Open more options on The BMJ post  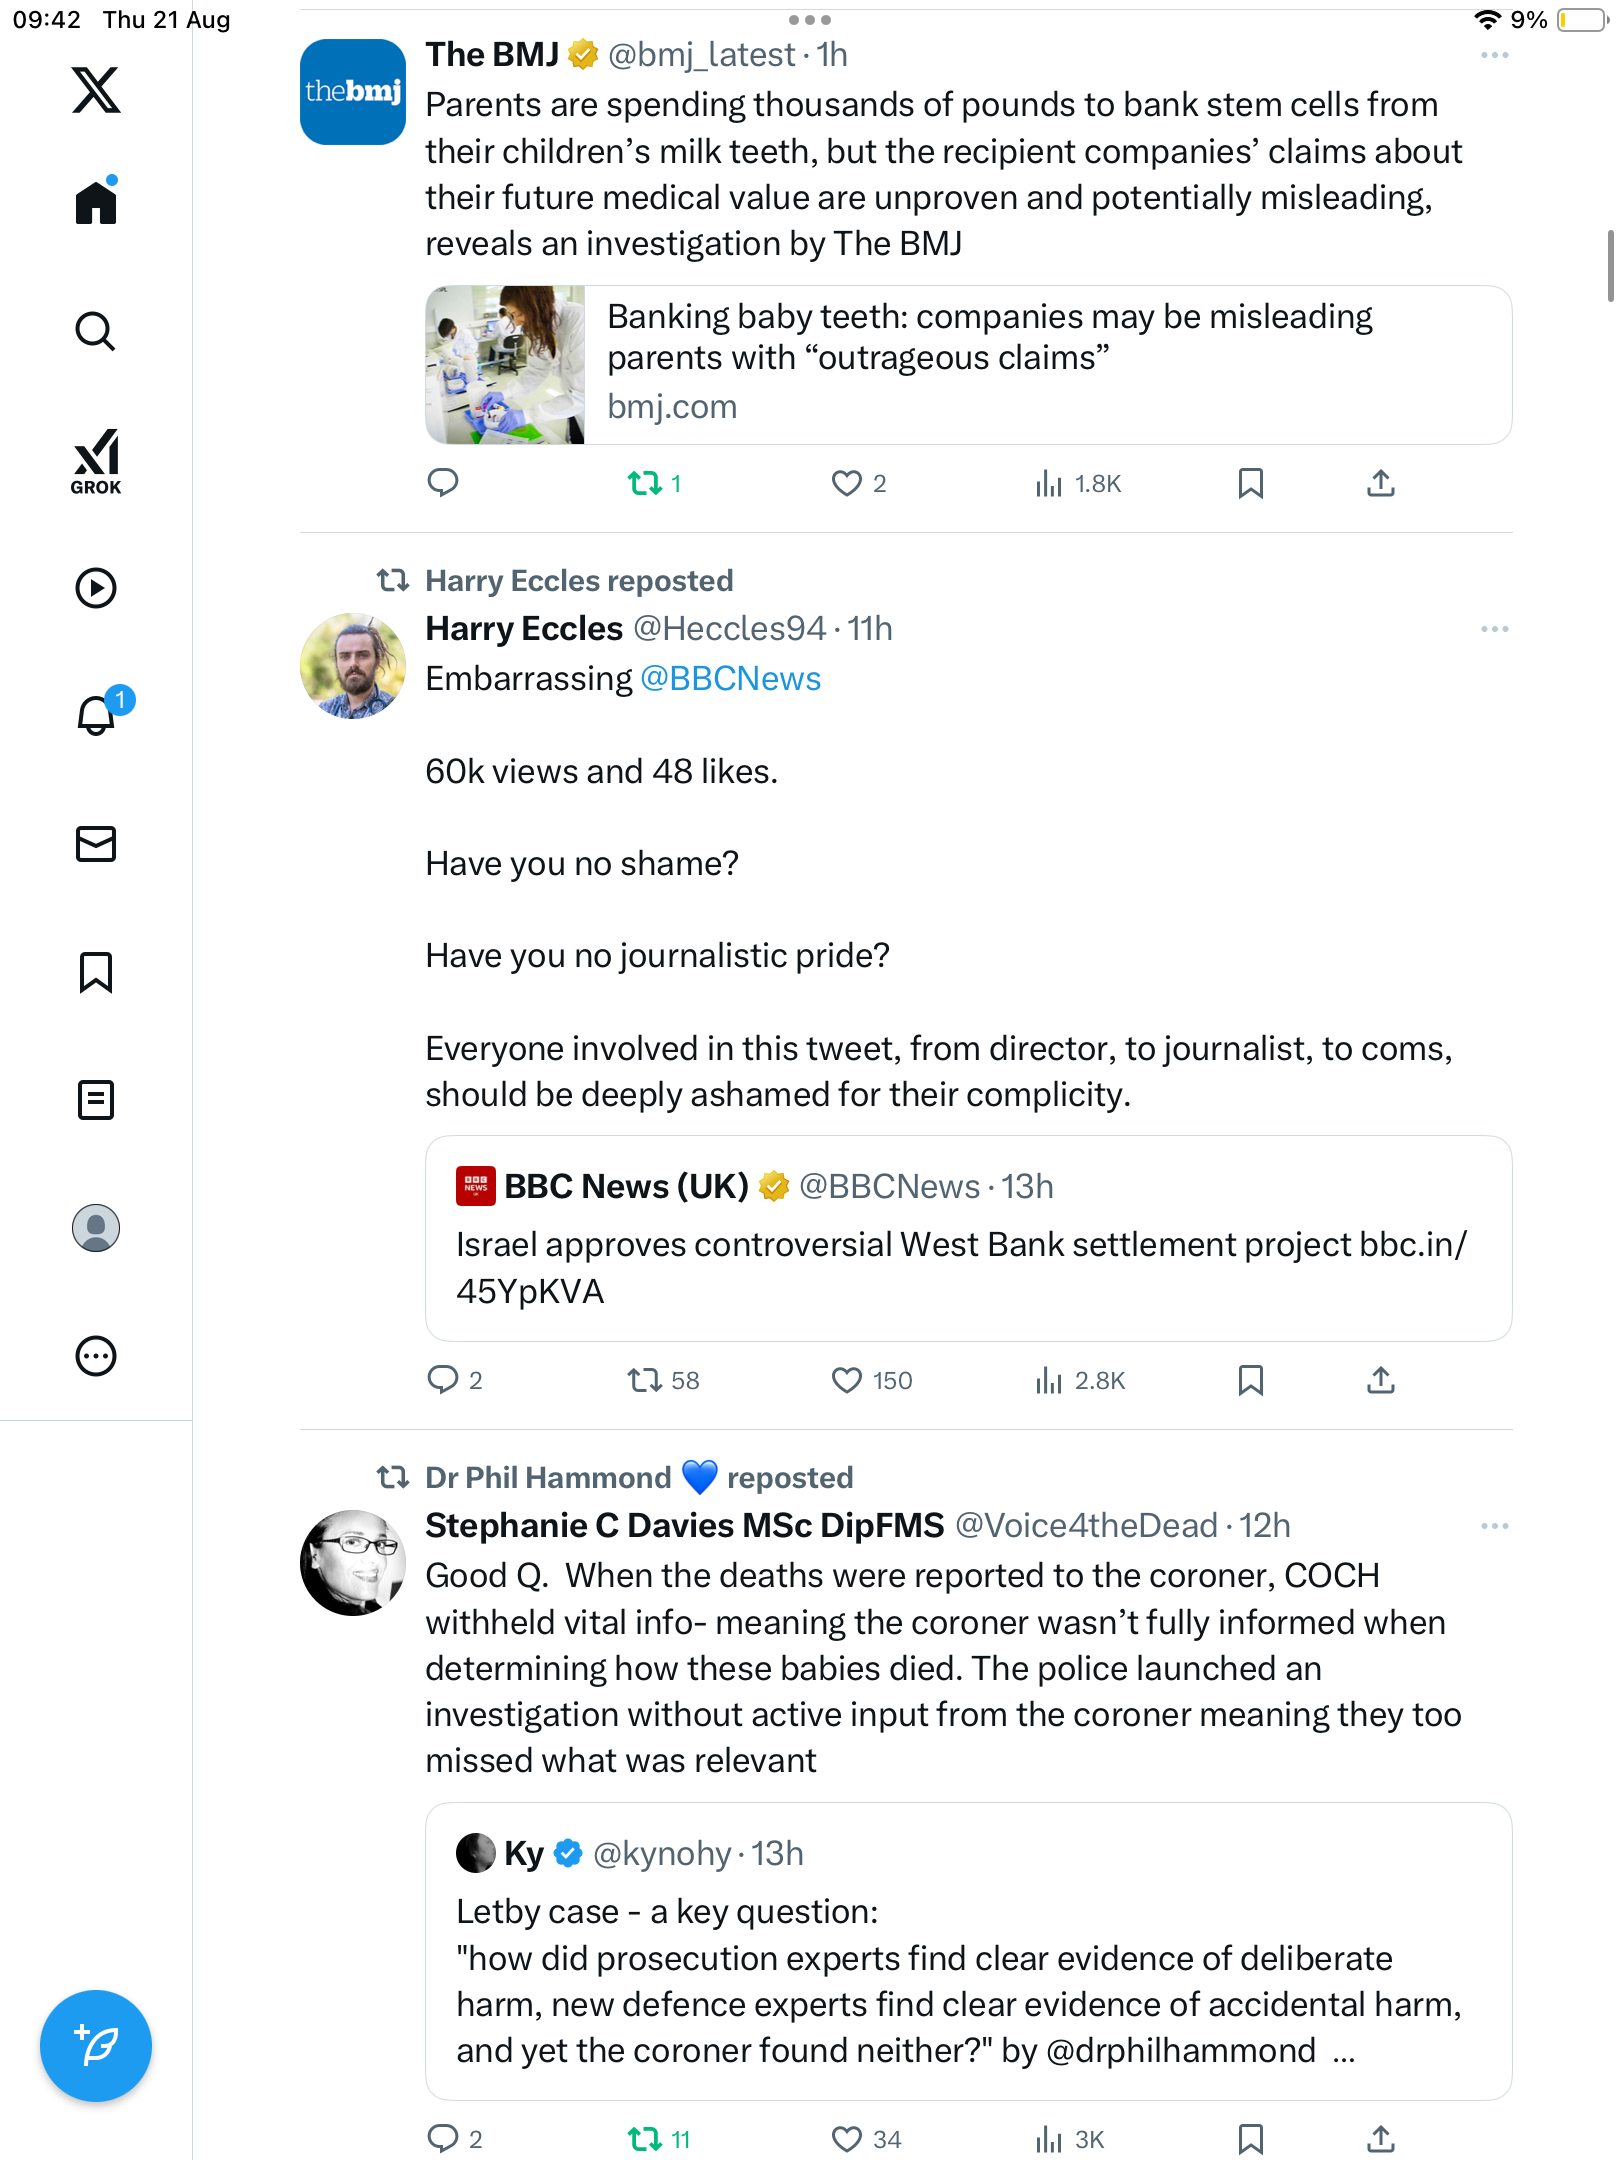click(1494, 55)
